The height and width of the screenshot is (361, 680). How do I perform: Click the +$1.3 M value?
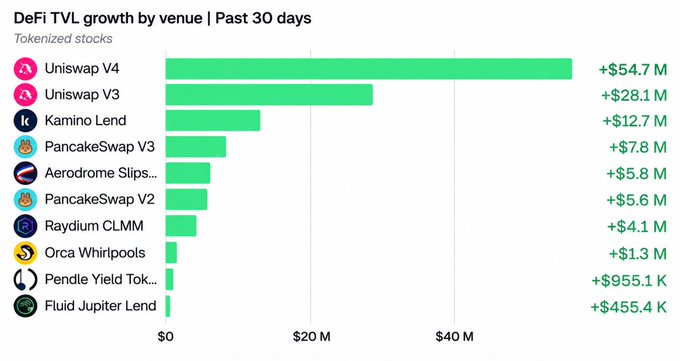tap(638, 254)
